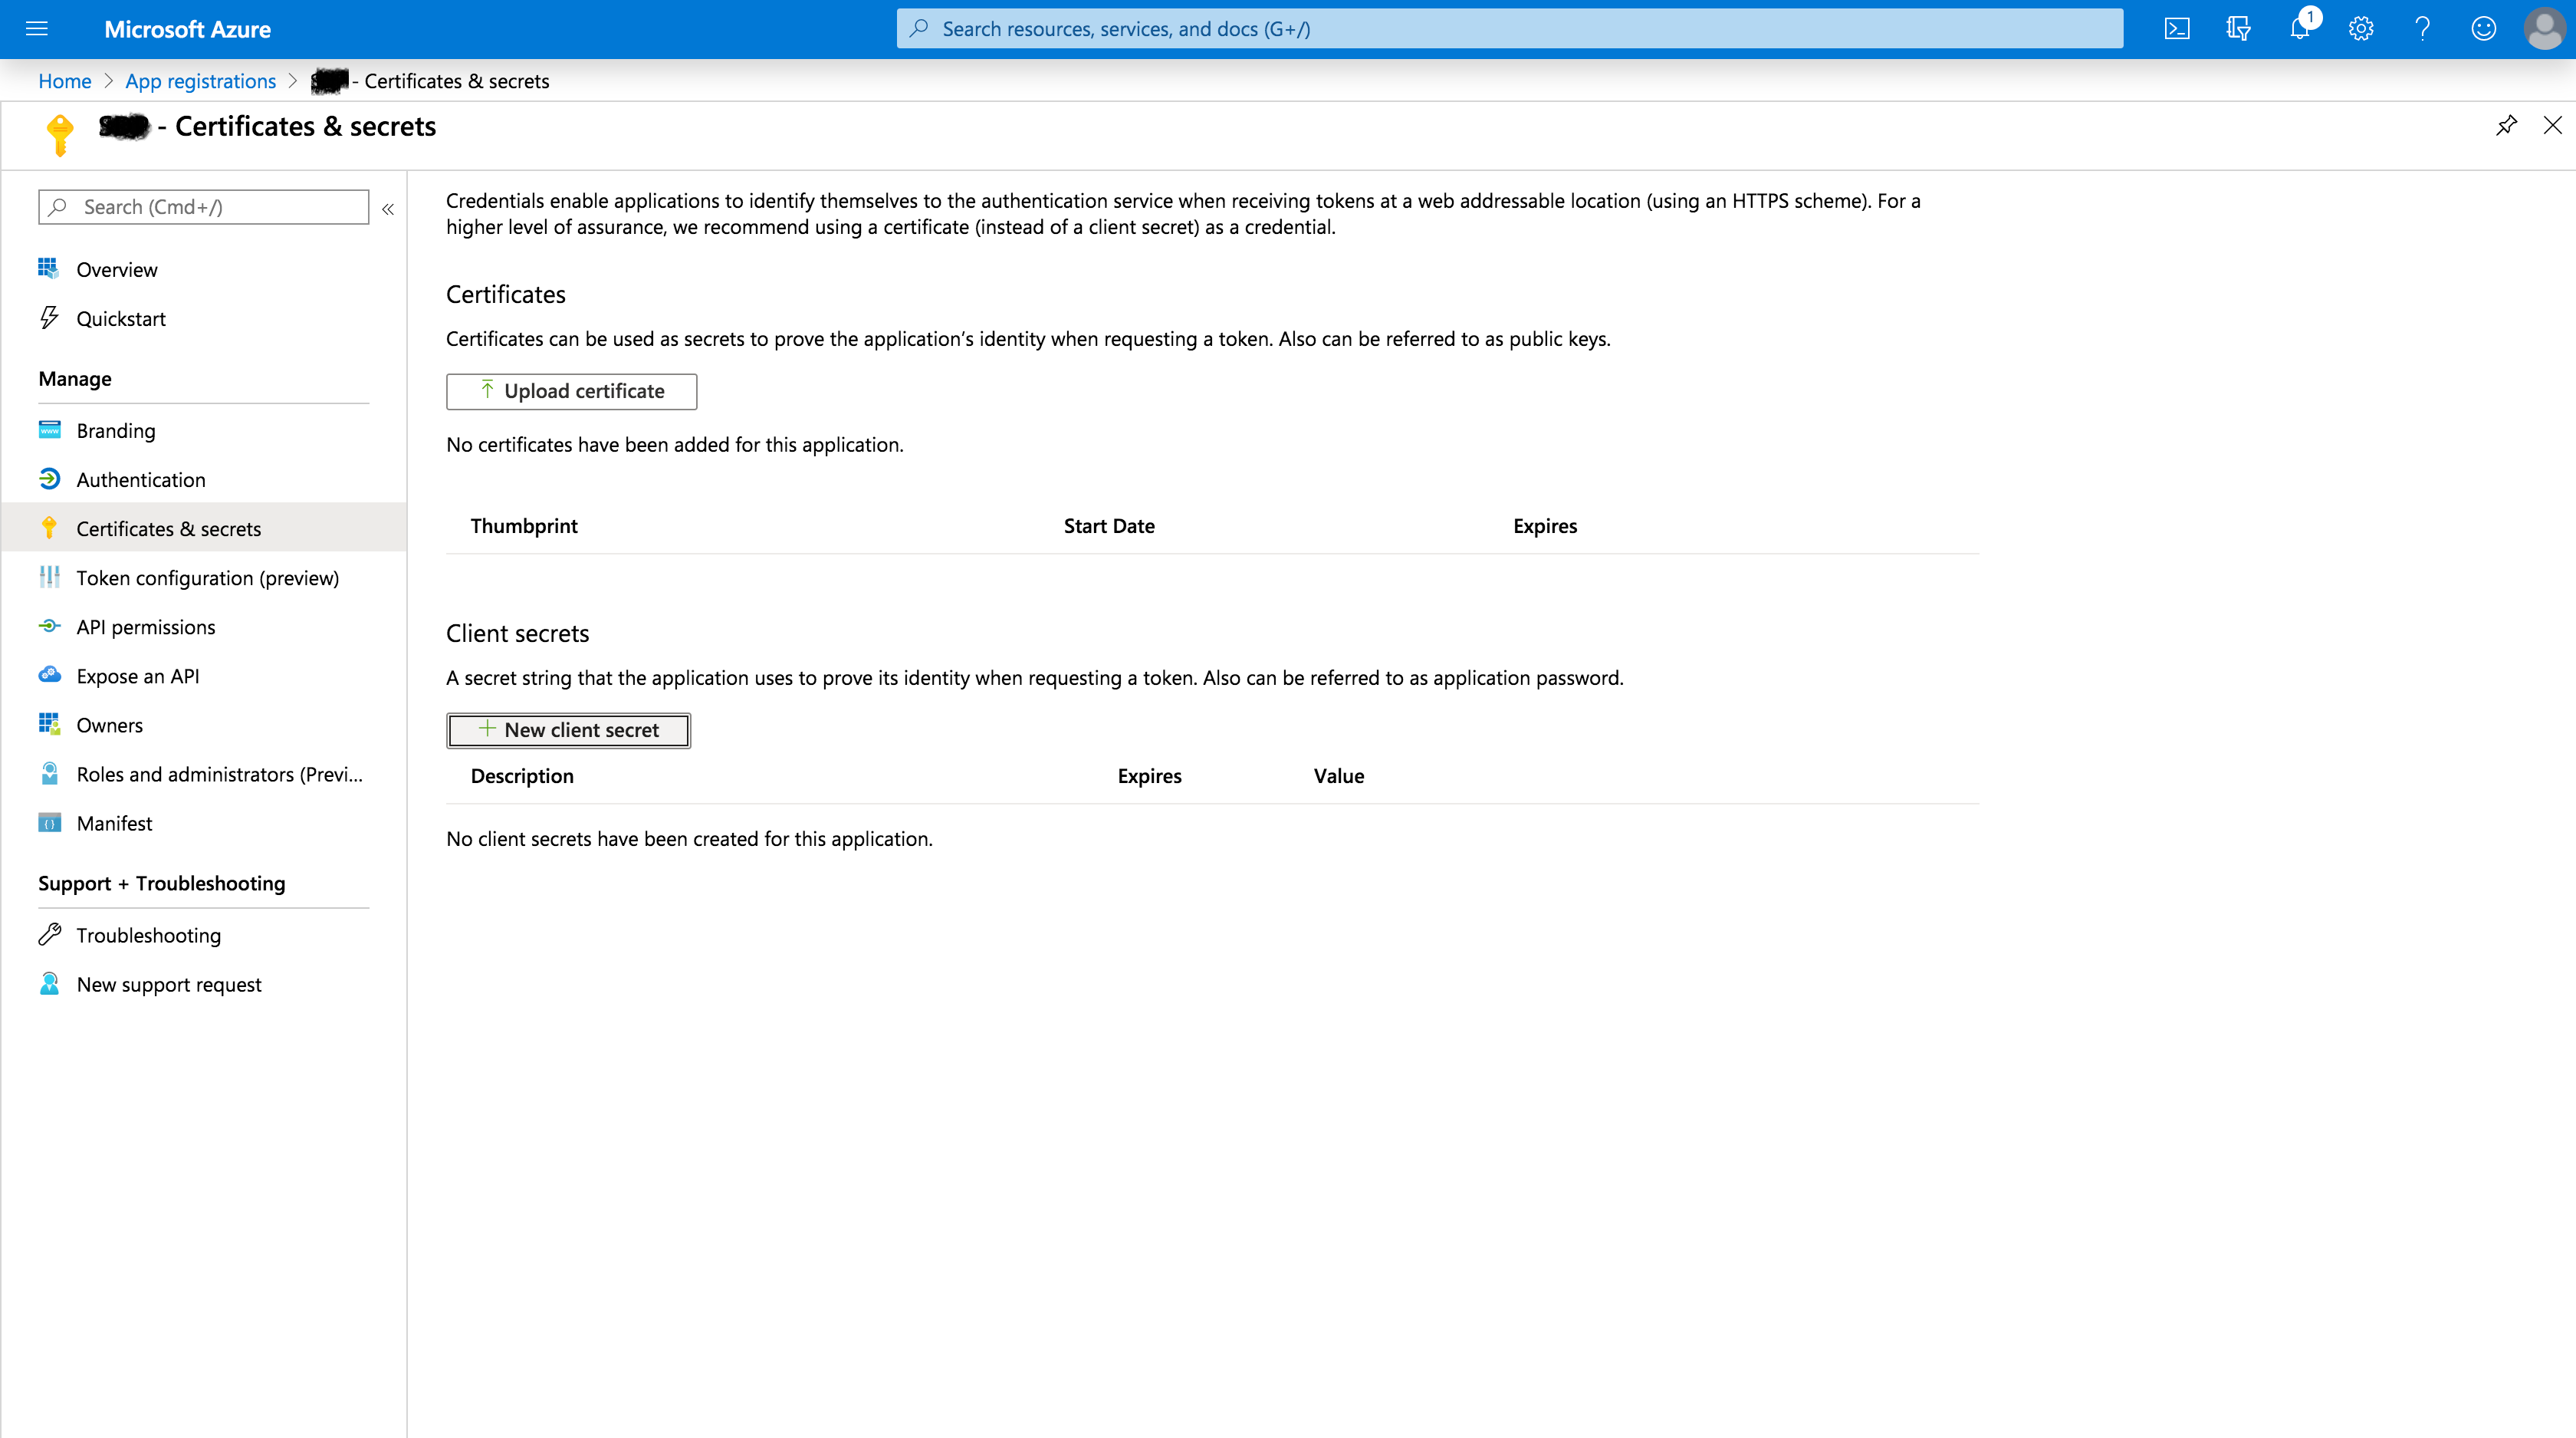2576x1438 pixels.
Task: Open the Manifest page
Action: coord(114,823)
